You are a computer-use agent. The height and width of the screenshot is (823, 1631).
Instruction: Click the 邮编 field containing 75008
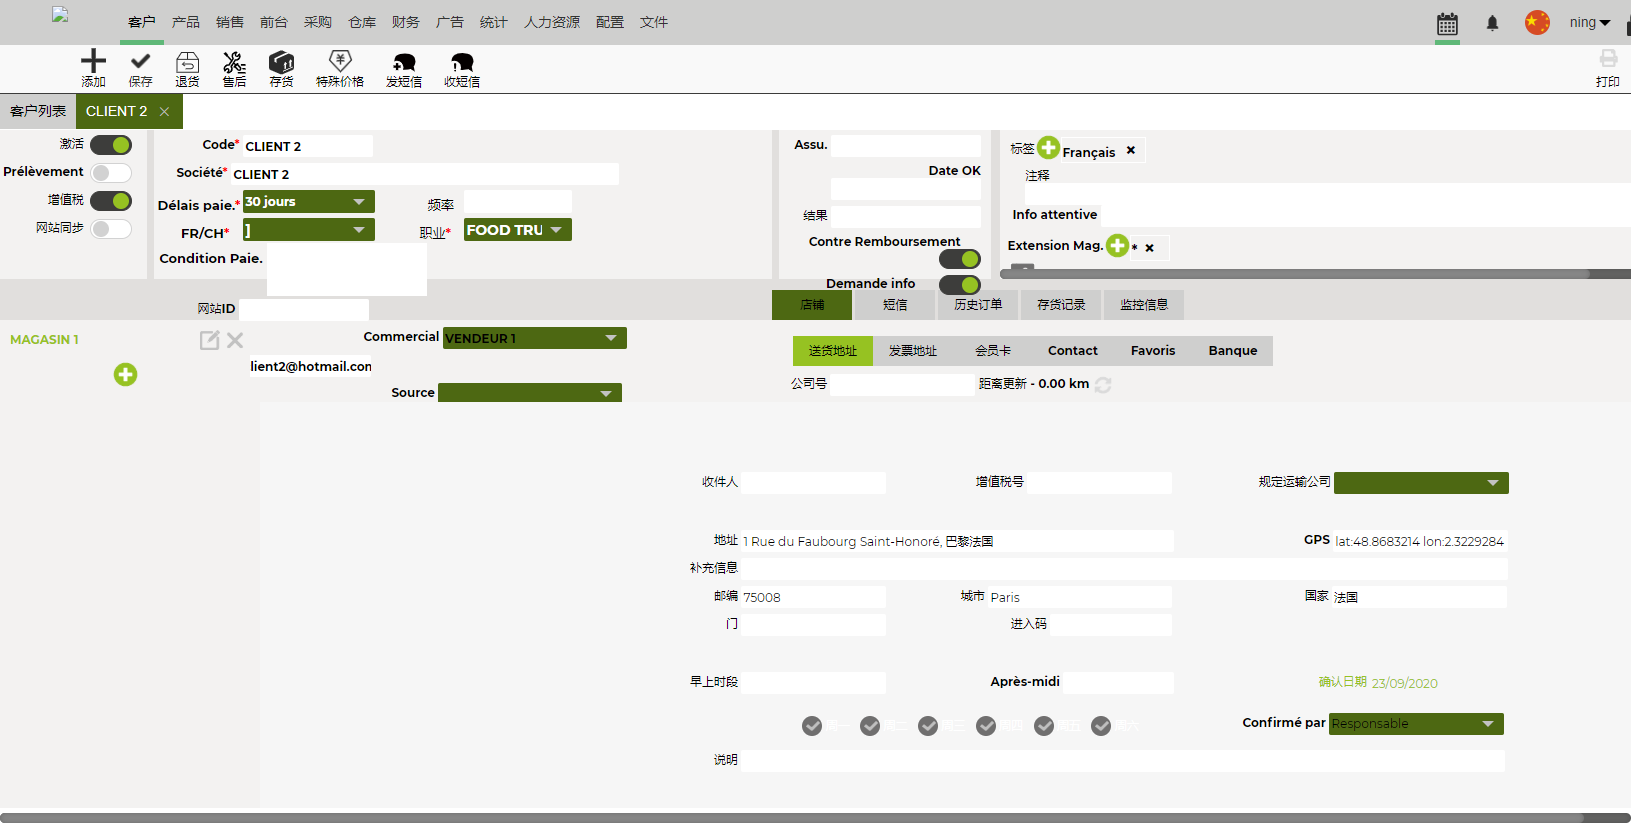pyautogui.click(x=812, y=597)
